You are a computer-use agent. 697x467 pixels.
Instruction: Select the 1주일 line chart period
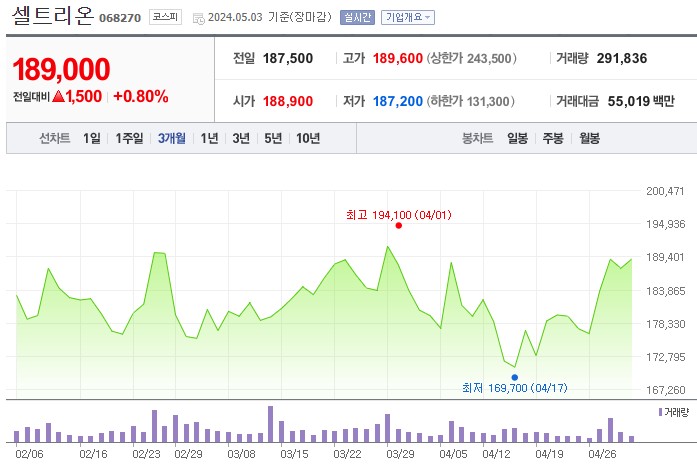pos(129,138)
